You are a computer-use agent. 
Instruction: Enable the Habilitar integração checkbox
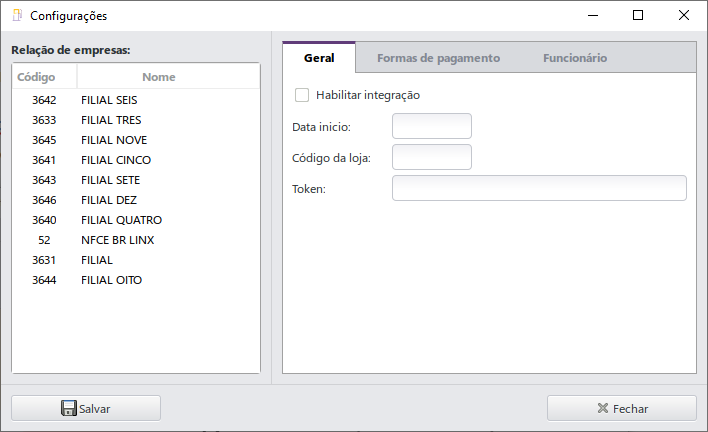(302, 95)
